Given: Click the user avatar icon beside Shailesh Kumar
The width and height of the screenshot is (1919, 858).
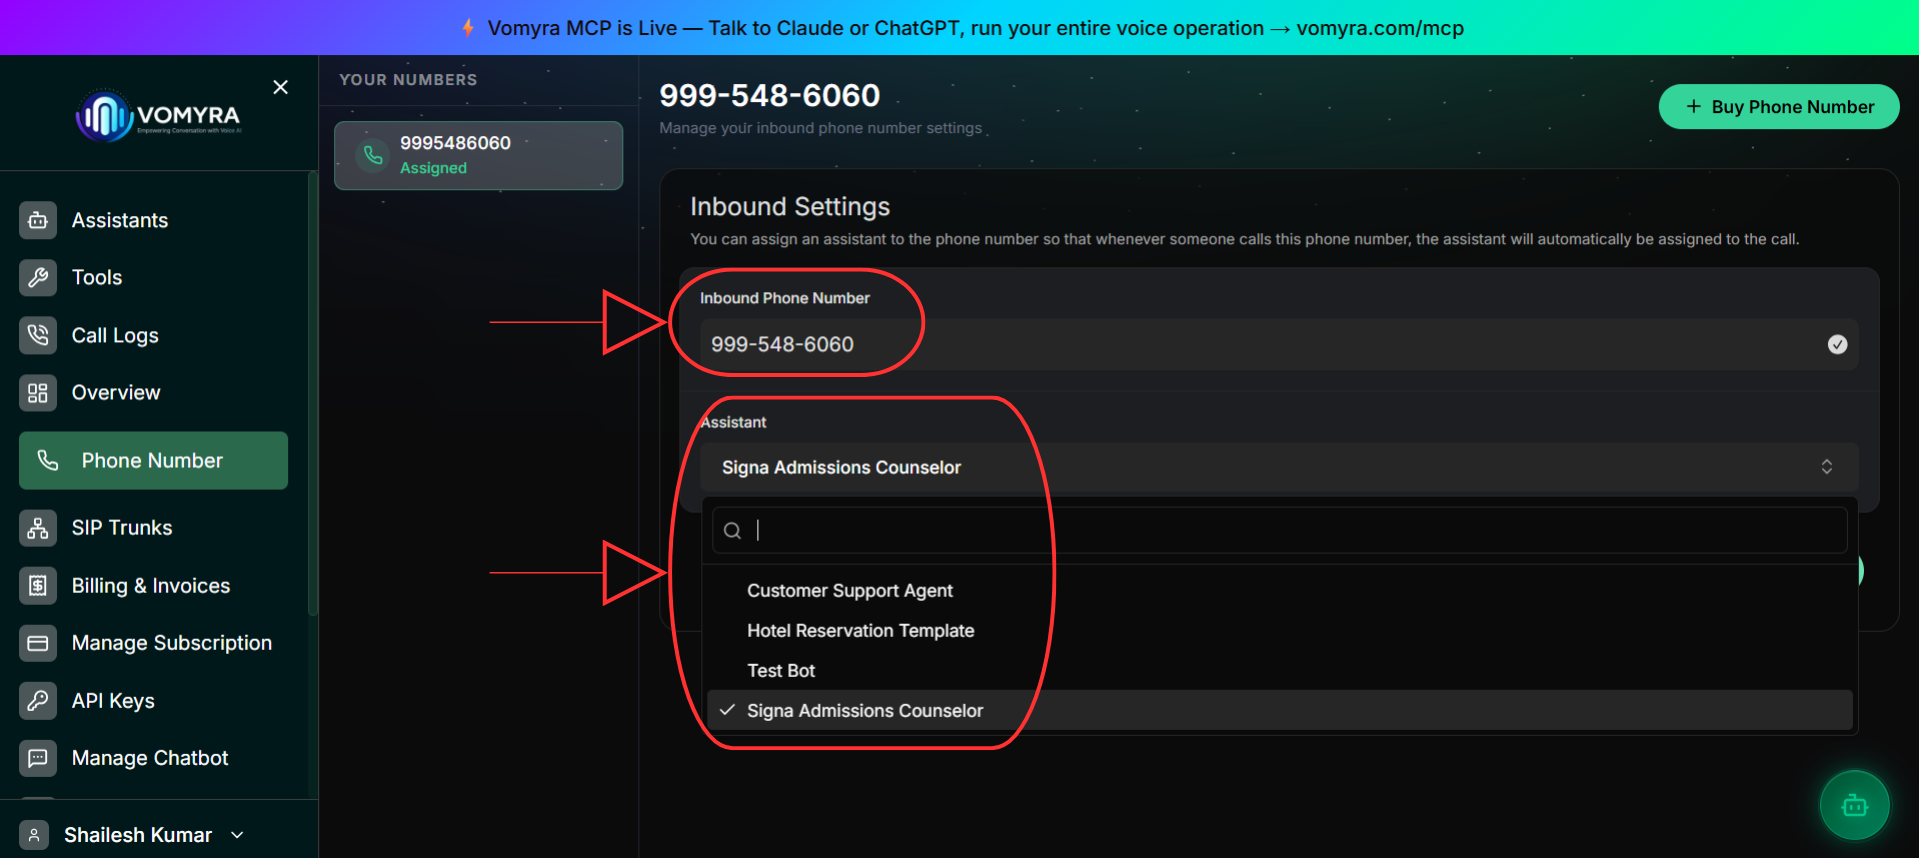Looking at the screenshot, I should [x=34, y=835].
